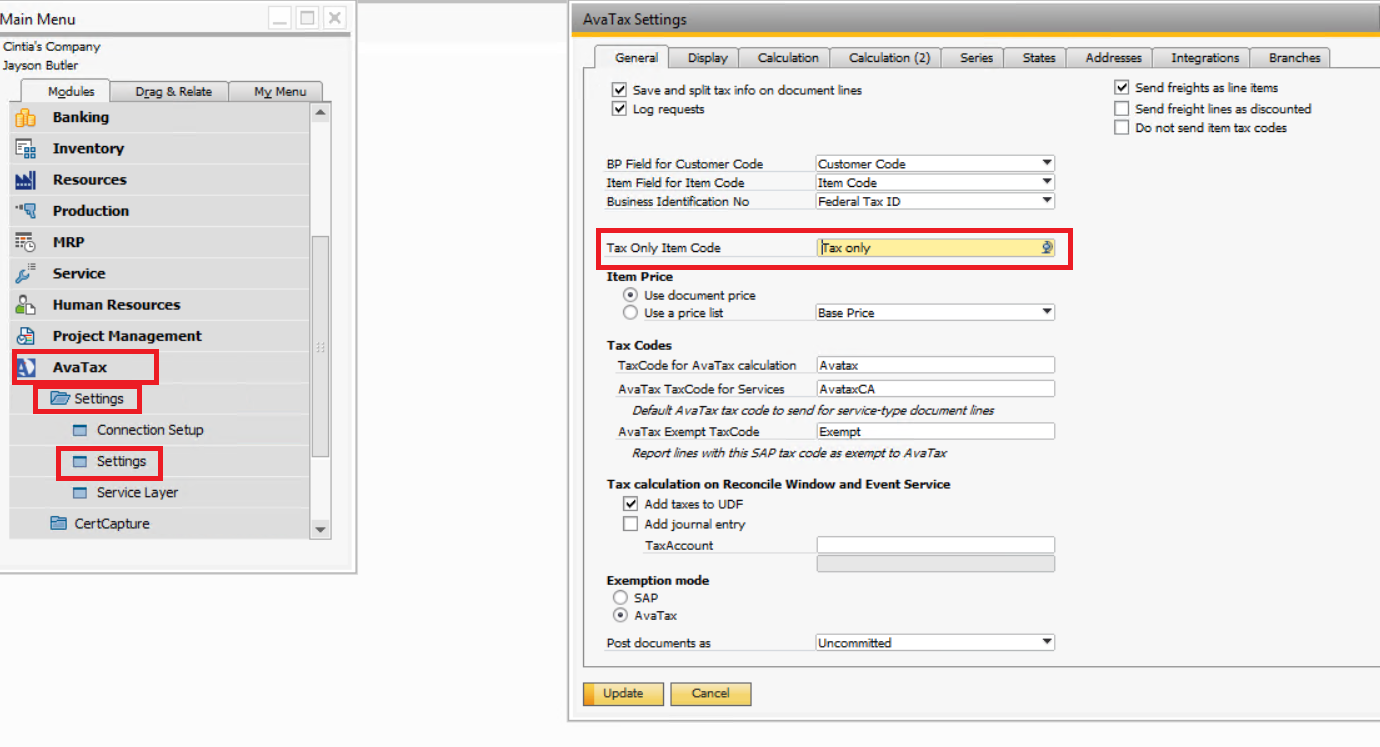Click the TaxAccount input field
The width and height of the screenshot is (1380, 747).
(x=935, y=545)
